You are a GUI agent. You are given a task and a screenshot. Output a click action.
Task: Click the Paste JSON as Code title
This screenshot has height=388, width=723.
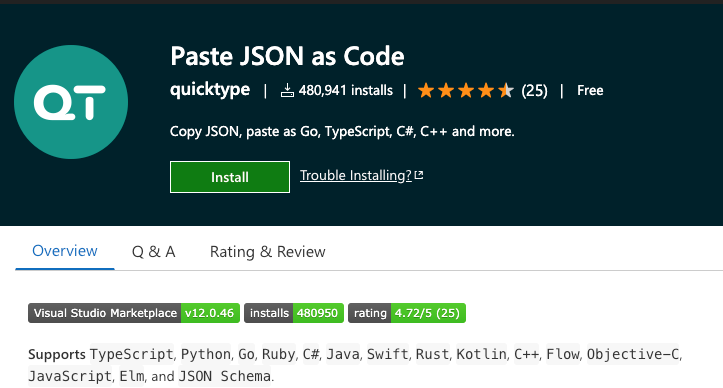point(287,56)
